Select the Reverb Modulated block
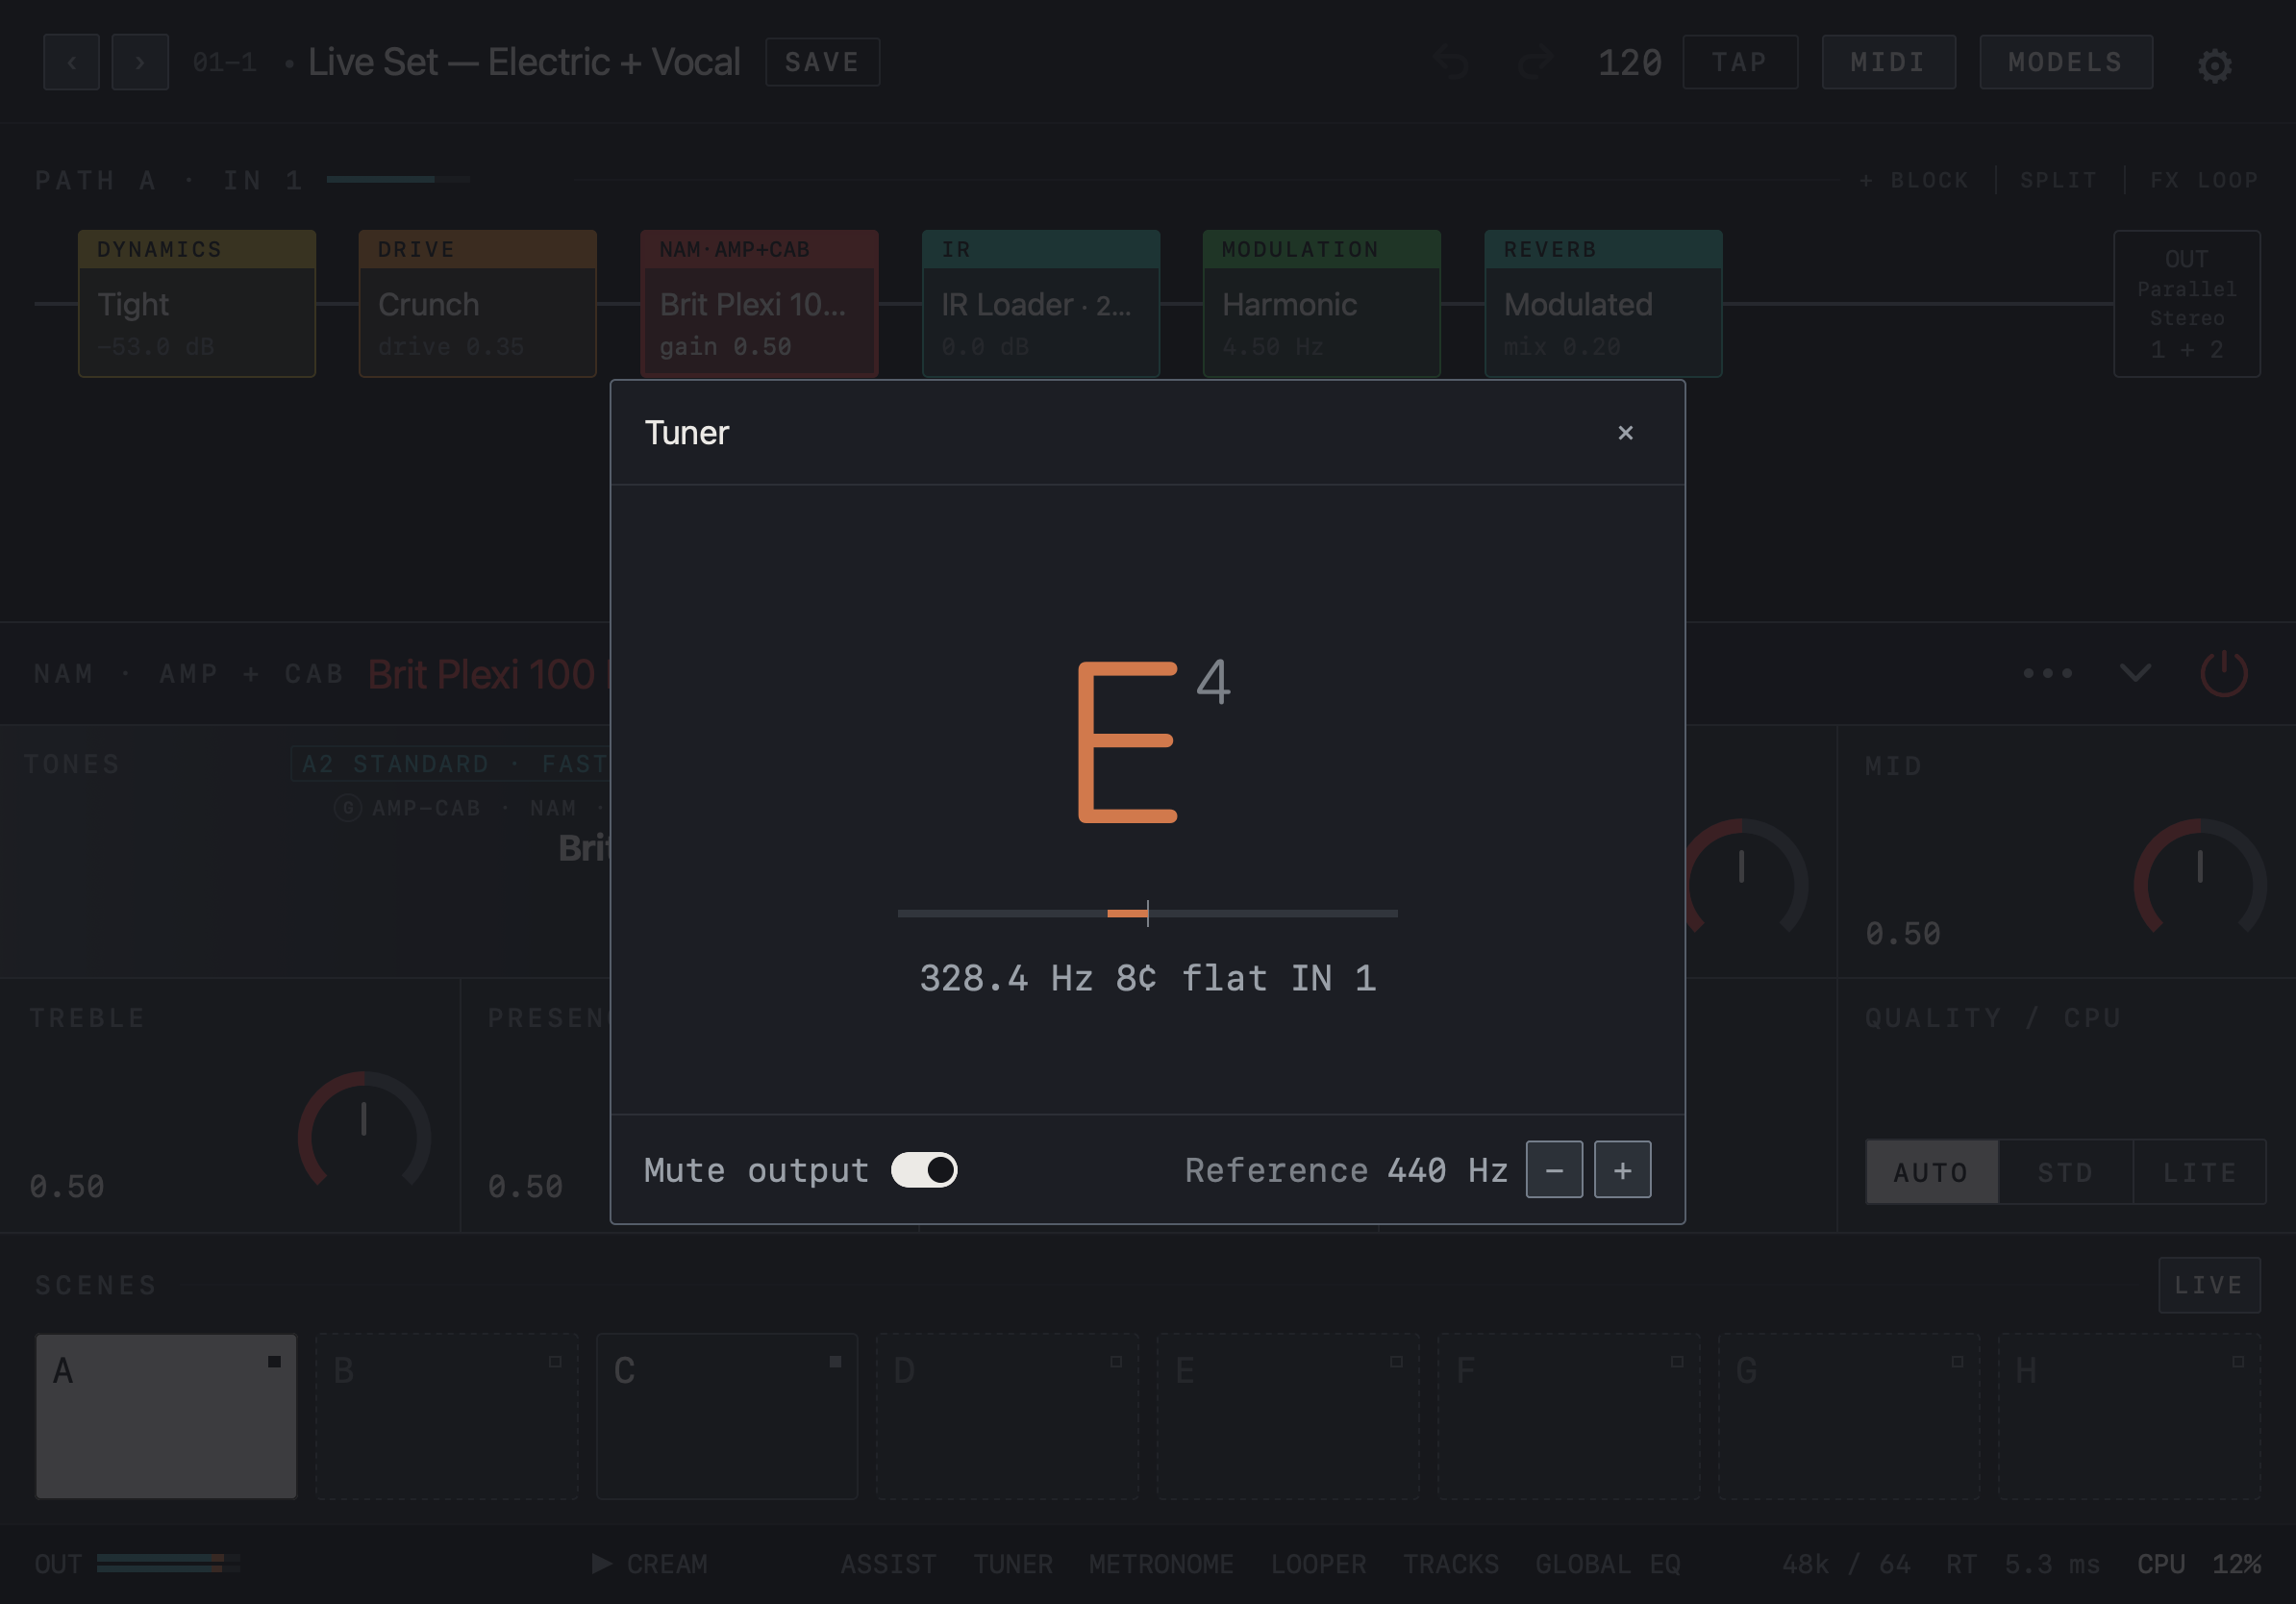Viewport: 2296px width, 1604px height. point(1603,304)
